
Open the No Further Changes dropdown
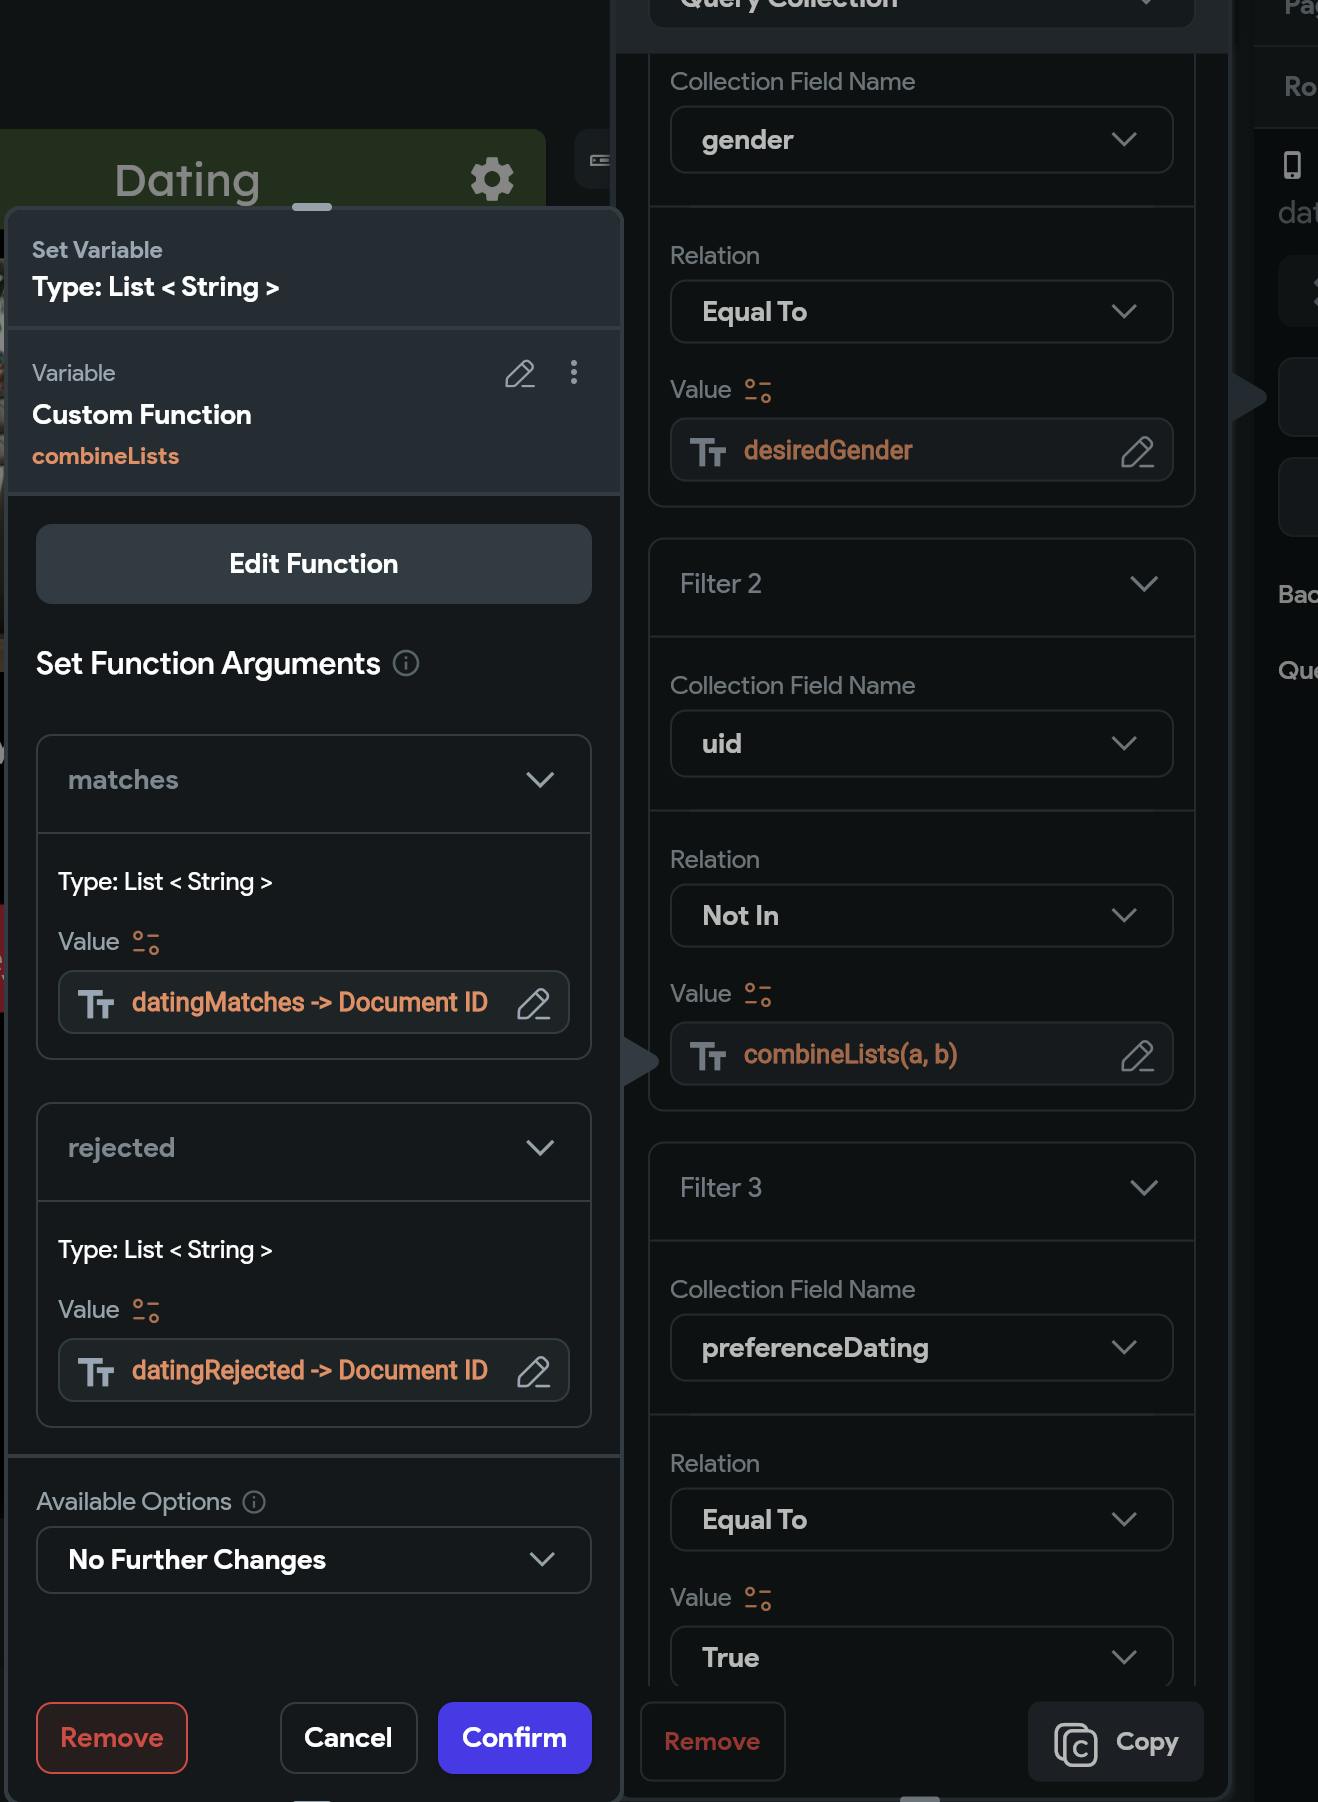[314, 1560]
